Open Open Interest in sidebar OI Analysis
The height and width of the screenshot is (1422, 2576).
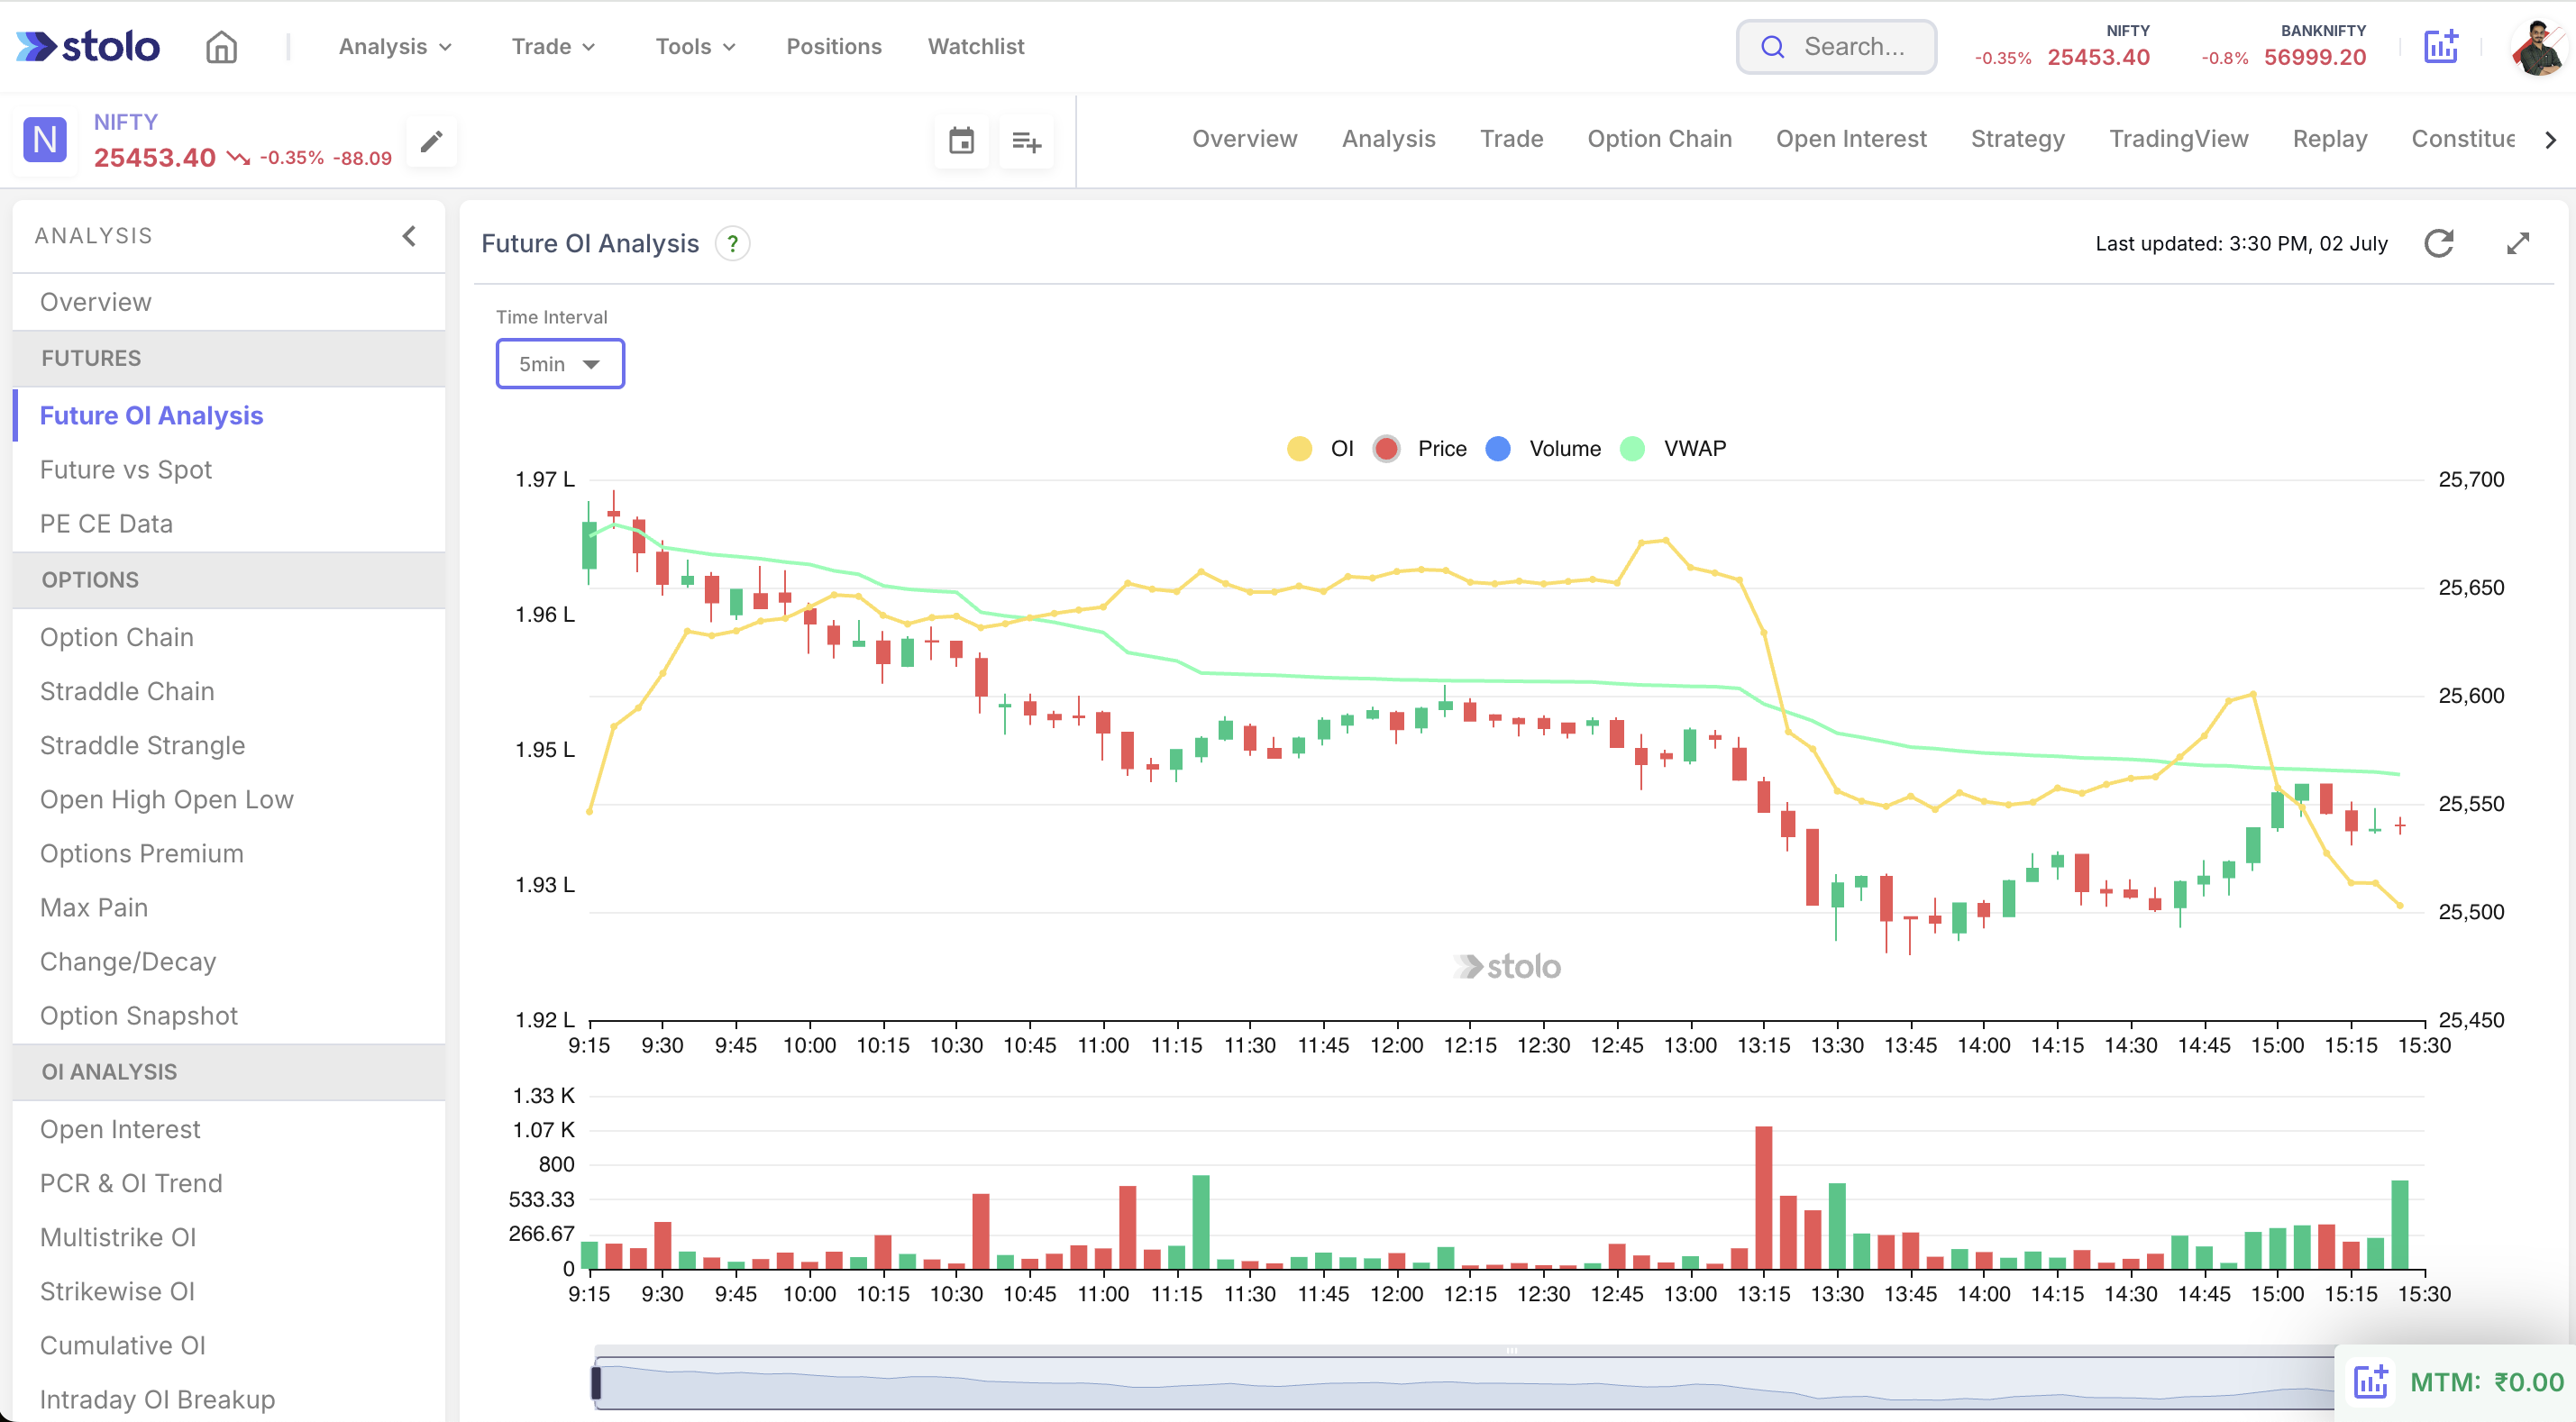[x=229, y=1129]
